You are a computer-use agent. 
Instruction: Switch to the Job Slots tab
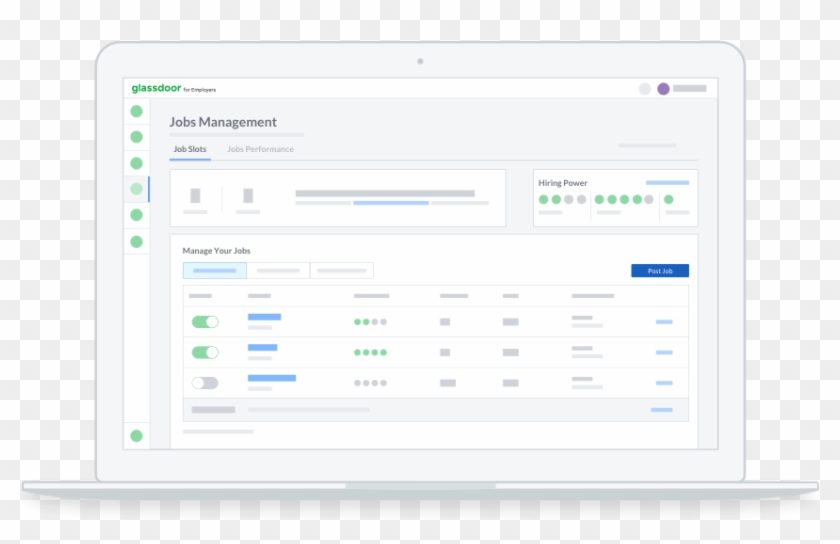coord(190,149)
